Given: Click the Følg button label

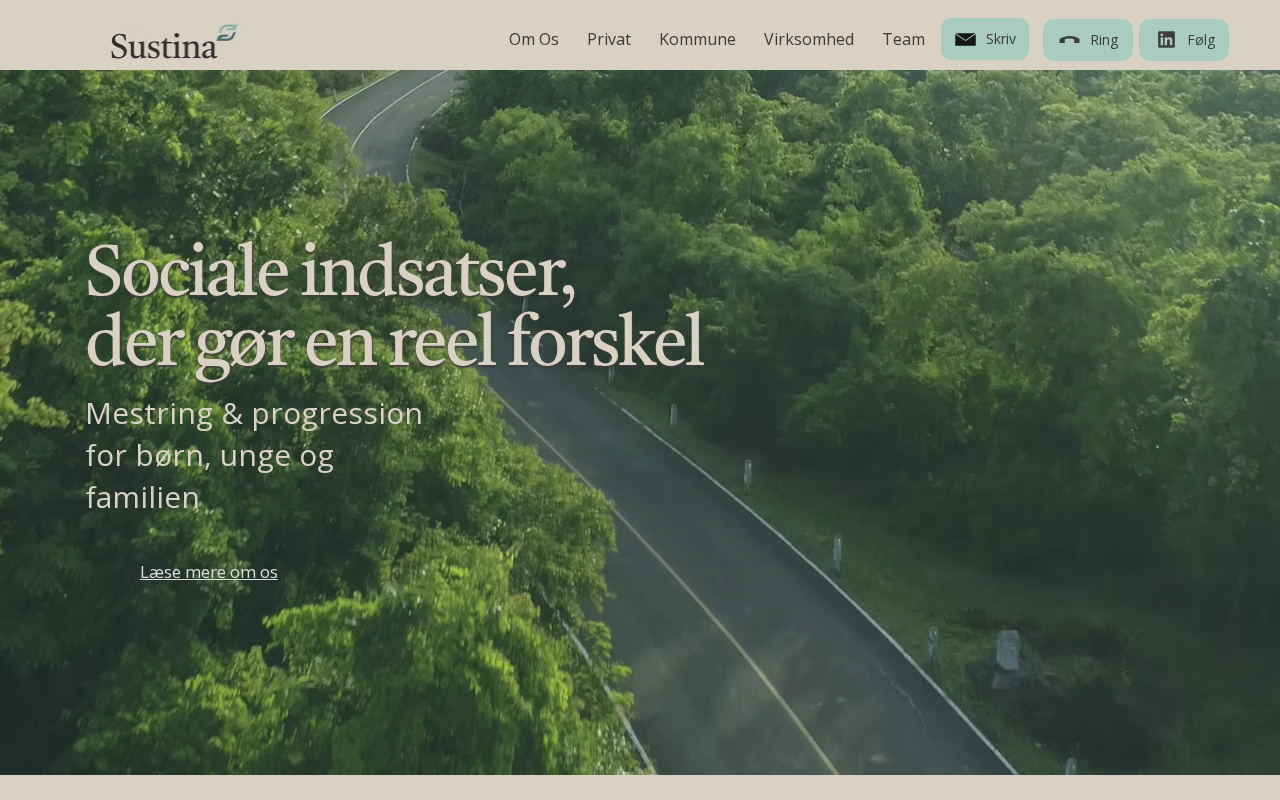Looking at the screenshot, I should (1201, 40).
